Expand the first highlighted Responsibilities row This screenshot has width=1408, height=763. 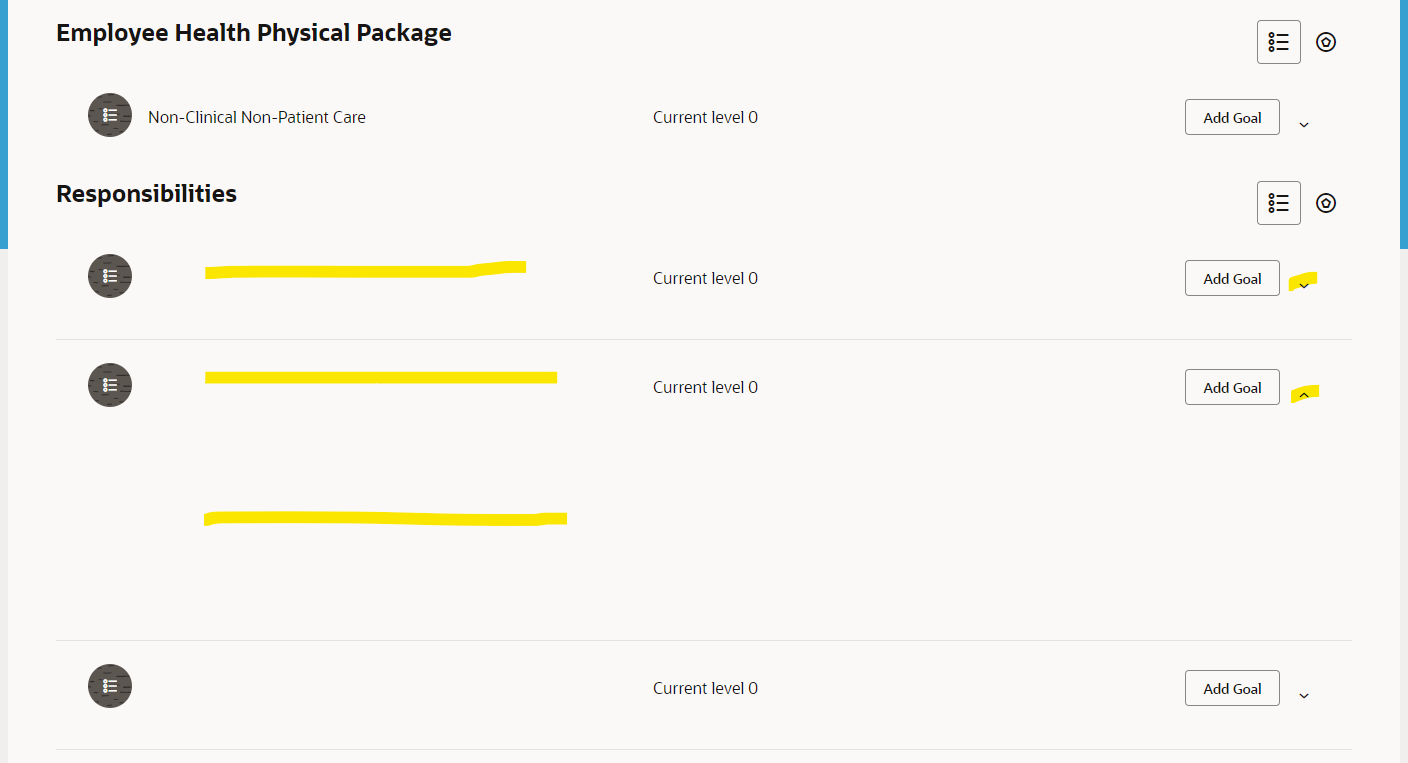pos(1303,285)
